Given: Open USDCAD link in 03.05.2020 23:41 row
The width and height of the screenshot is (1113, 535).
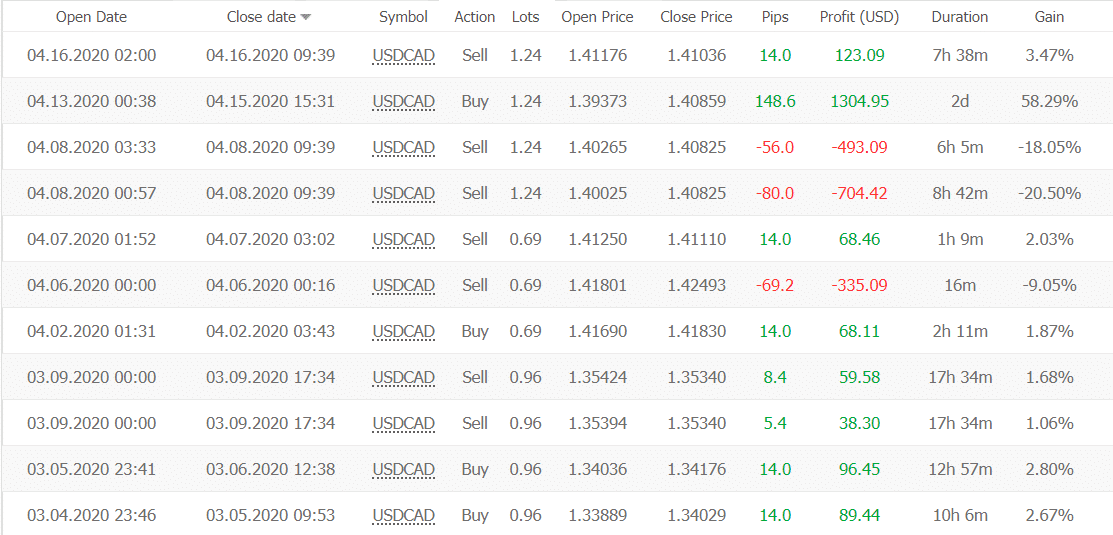Looking at the screenshot, I should [x=403, y=470].
